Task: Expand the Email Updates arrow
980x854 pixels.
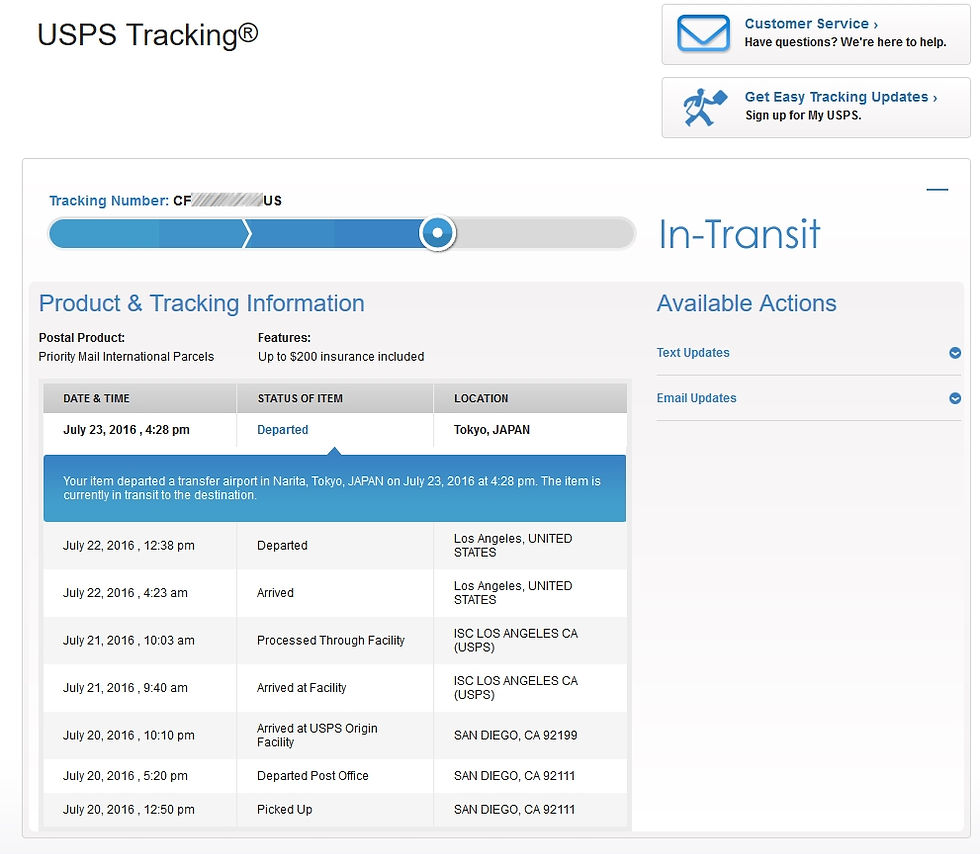Action: pos(954,398)
